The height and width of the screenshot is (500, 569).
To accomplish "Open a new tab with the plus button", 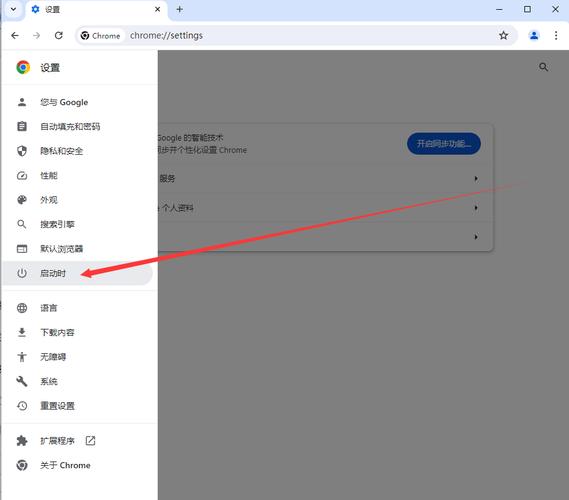I will 180,9.
